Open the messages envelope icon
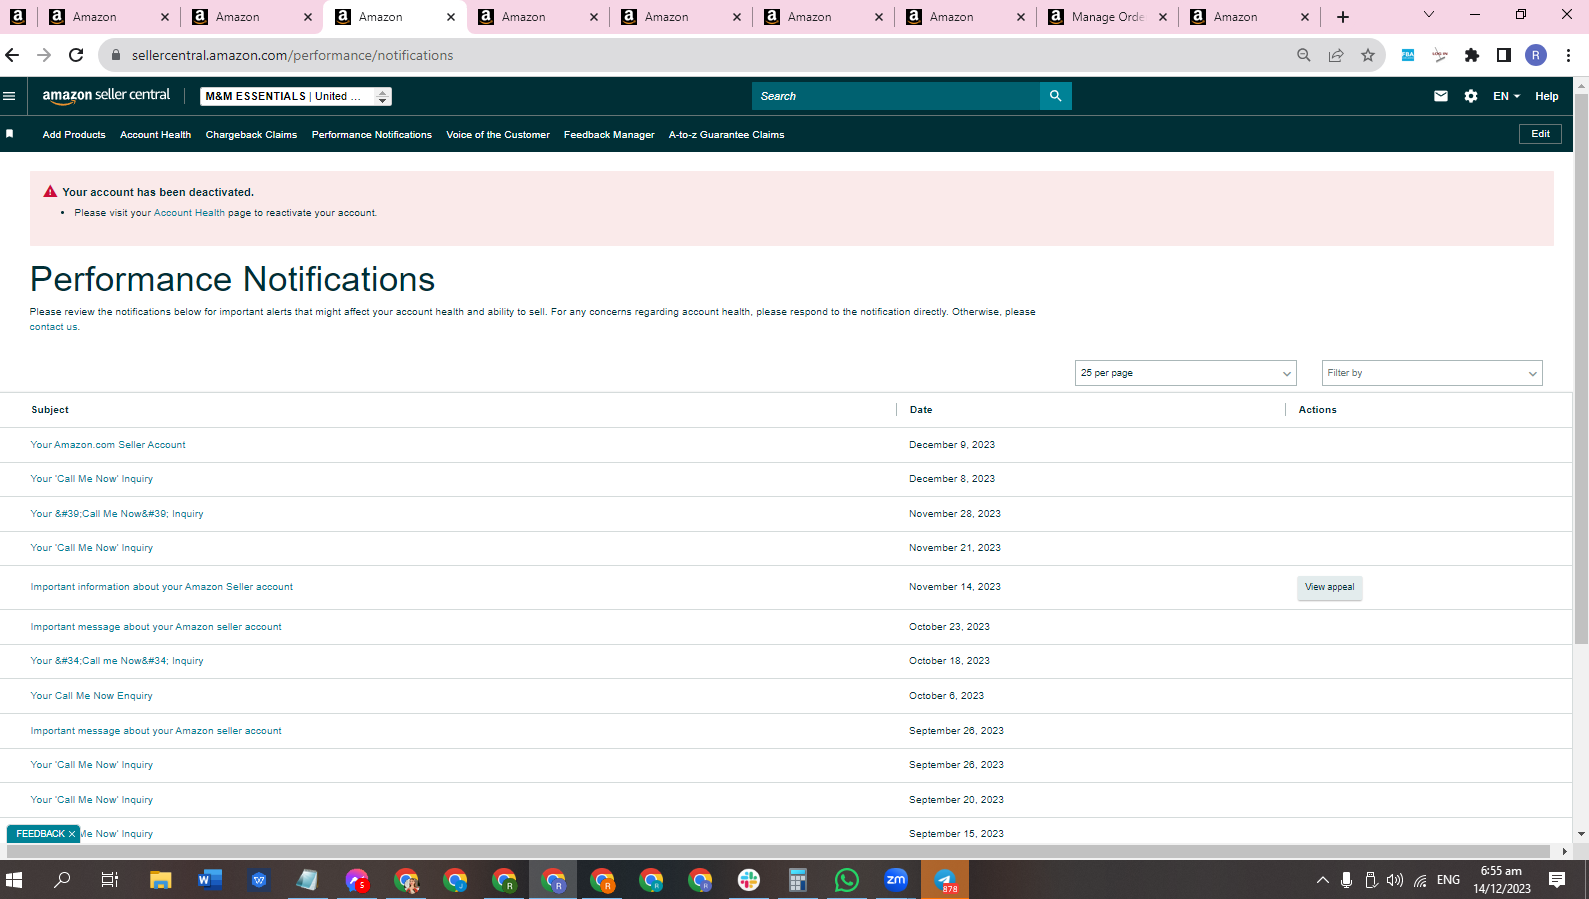 [1441, 96]
